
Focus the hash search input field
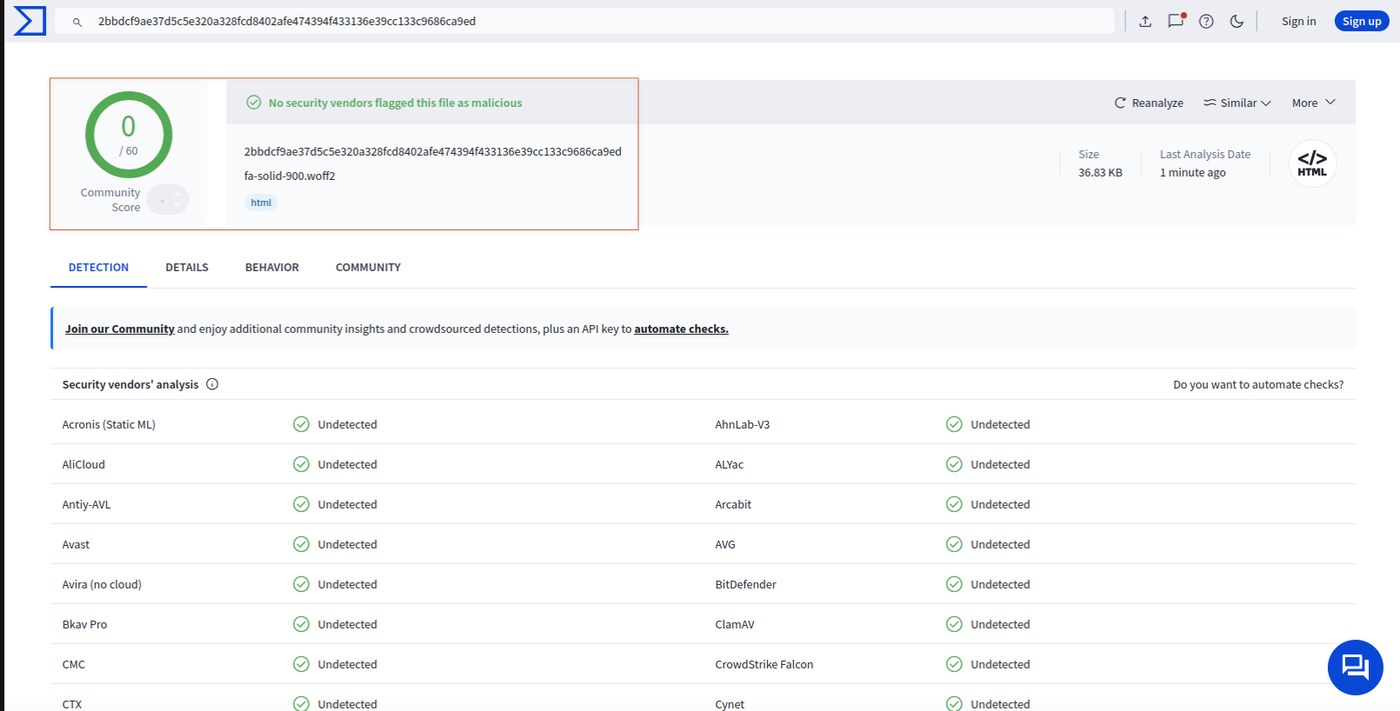[x=584, y=21]
